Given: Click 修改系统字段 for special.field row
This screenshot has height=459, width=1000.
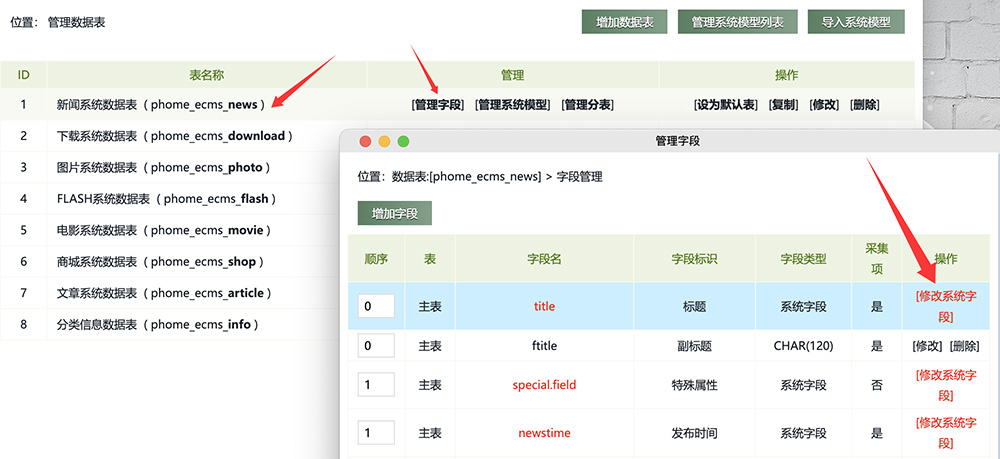Looking at the screenshot, I should point(945,384).
